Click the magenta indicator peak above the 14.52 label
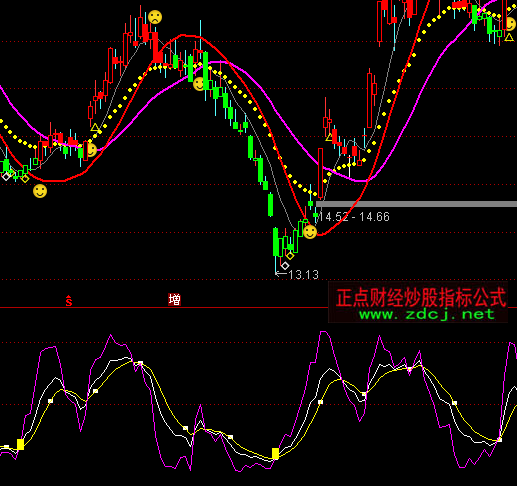This screenshot has width=517, height=486. click(323, 332)
